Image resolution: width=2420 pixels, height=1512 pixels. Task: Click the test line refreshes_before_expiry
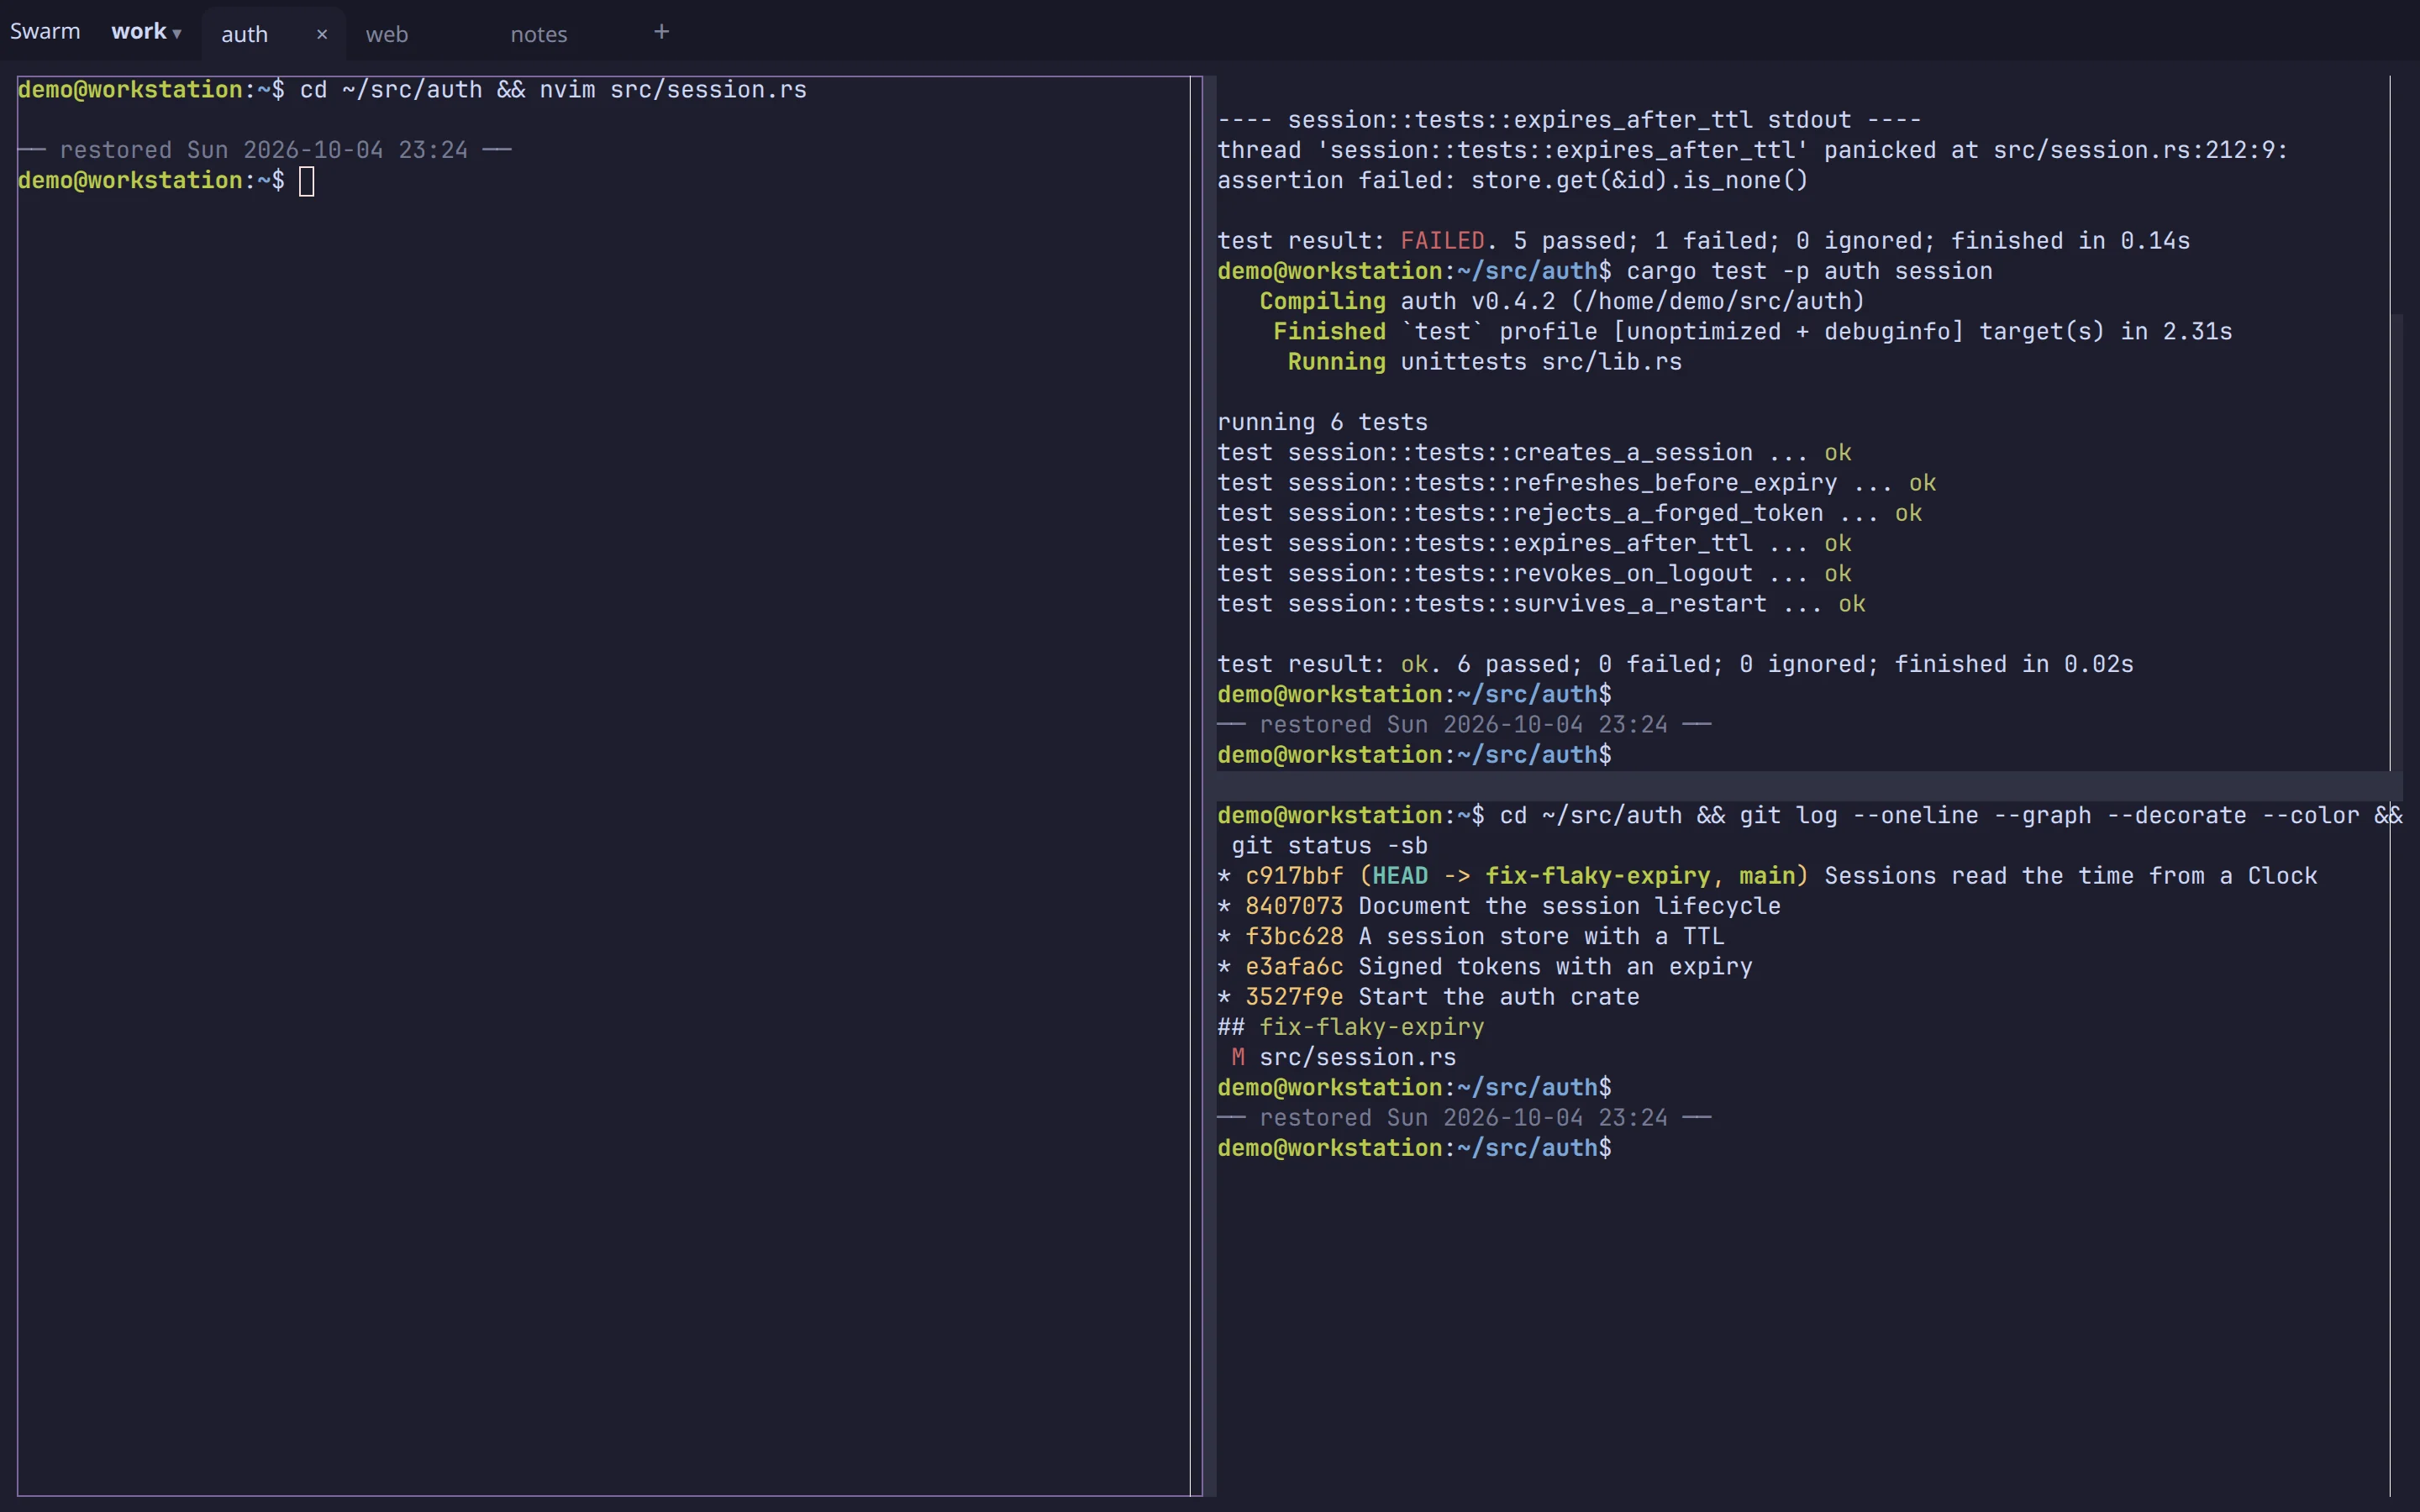coord(1576,483)
